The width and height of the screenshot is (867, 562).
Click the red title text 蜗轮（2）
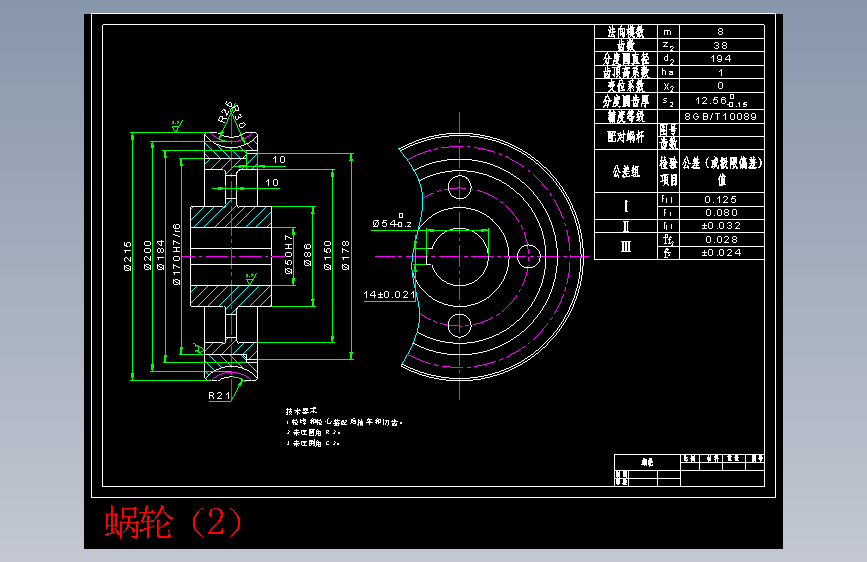[x=173, y=522]
